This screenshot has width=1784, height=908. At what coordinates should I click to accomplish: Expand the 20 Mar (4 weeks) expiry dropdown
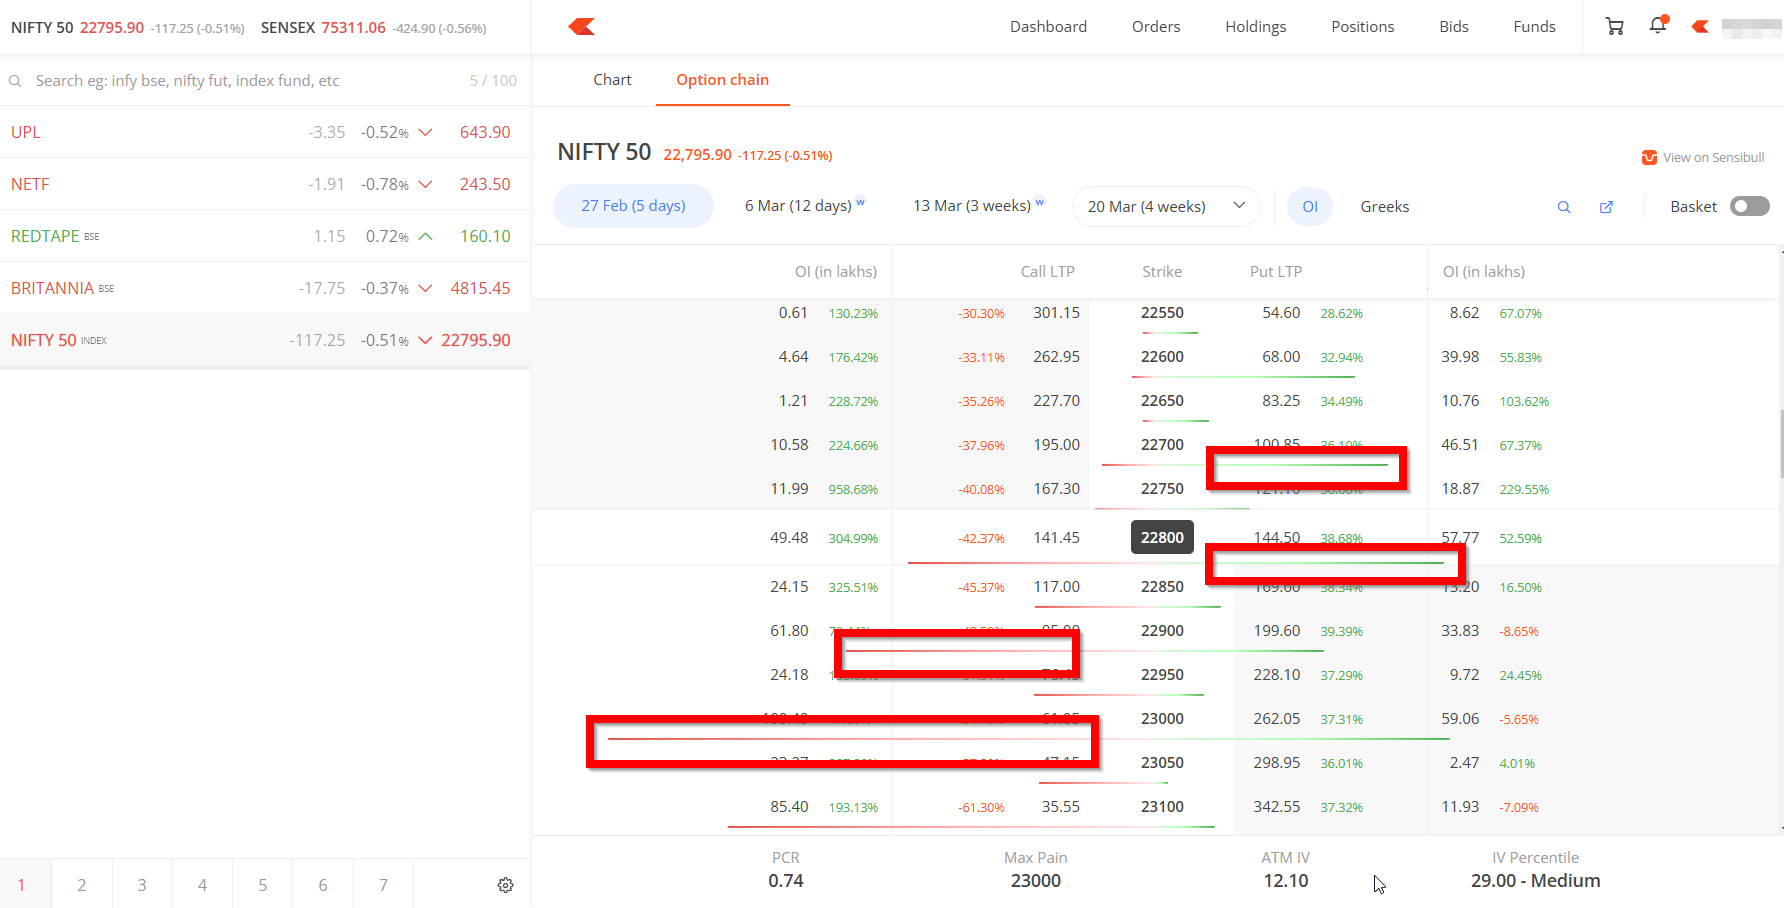point(1166,206)
